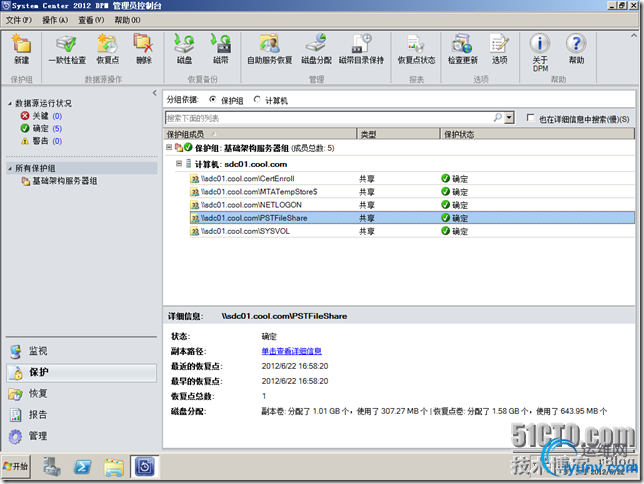Sort by 类型 column header
This screenshot has width=644, height=484.
point(398,134)
